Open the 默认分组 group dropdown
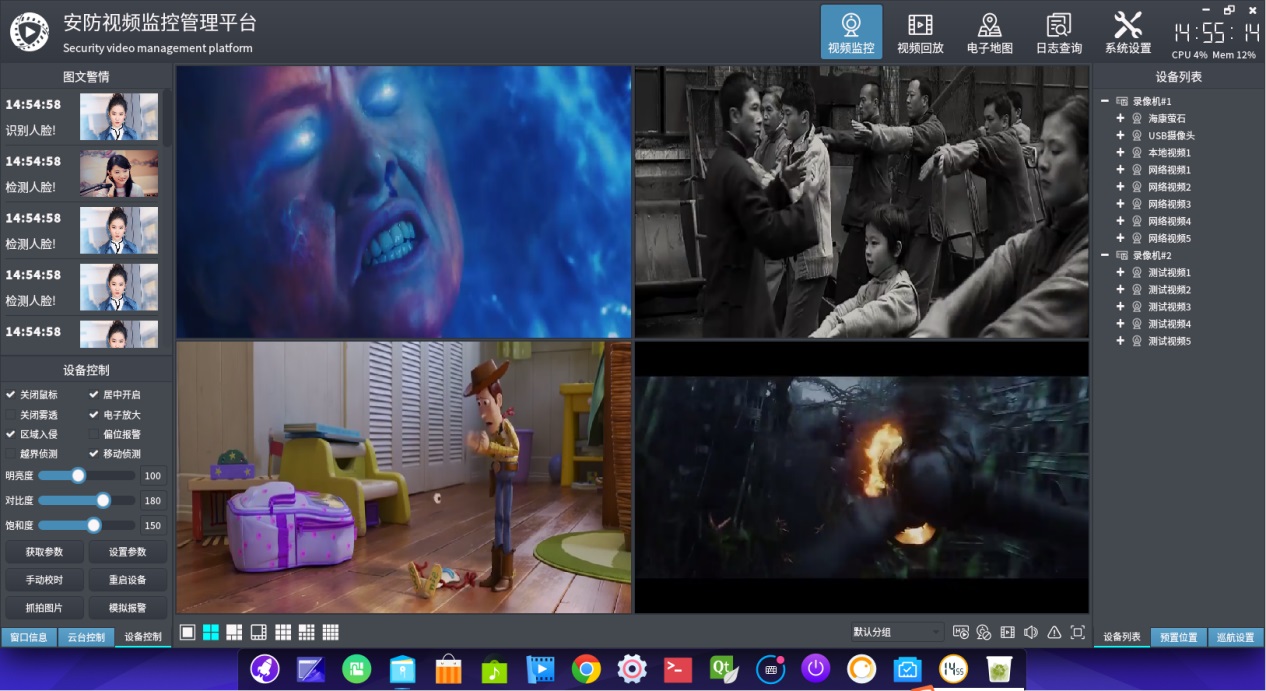Viewport: 1266px width, 691px height. click(895, 632)
